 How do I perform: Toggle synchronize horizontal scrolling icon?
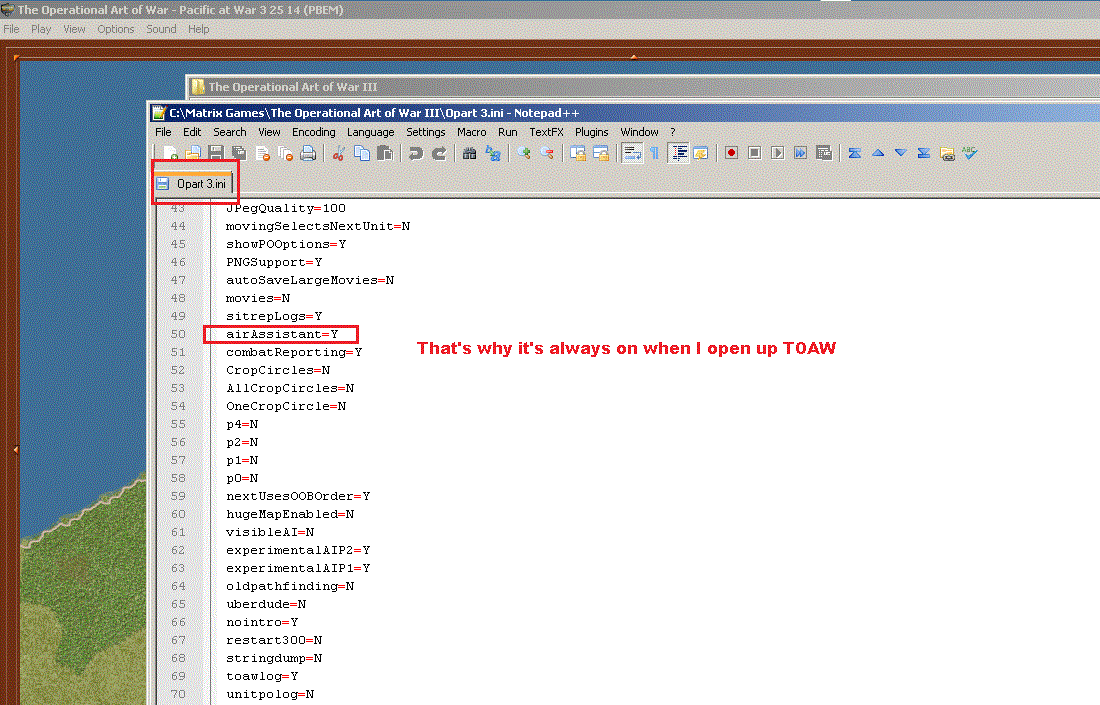click(x=601, y=153)
